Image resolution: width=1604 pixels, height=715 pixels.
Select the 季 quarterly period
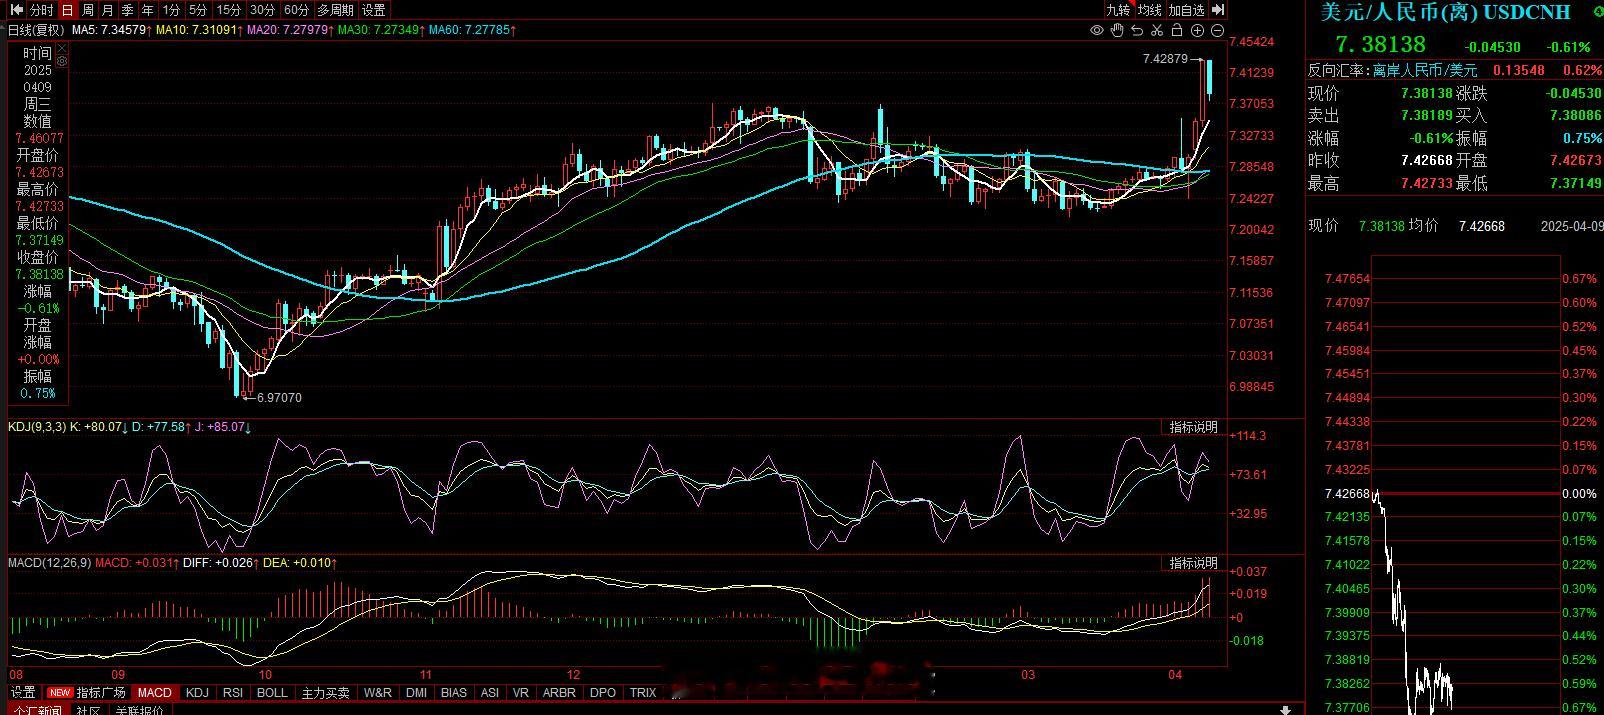click(128, 10)
